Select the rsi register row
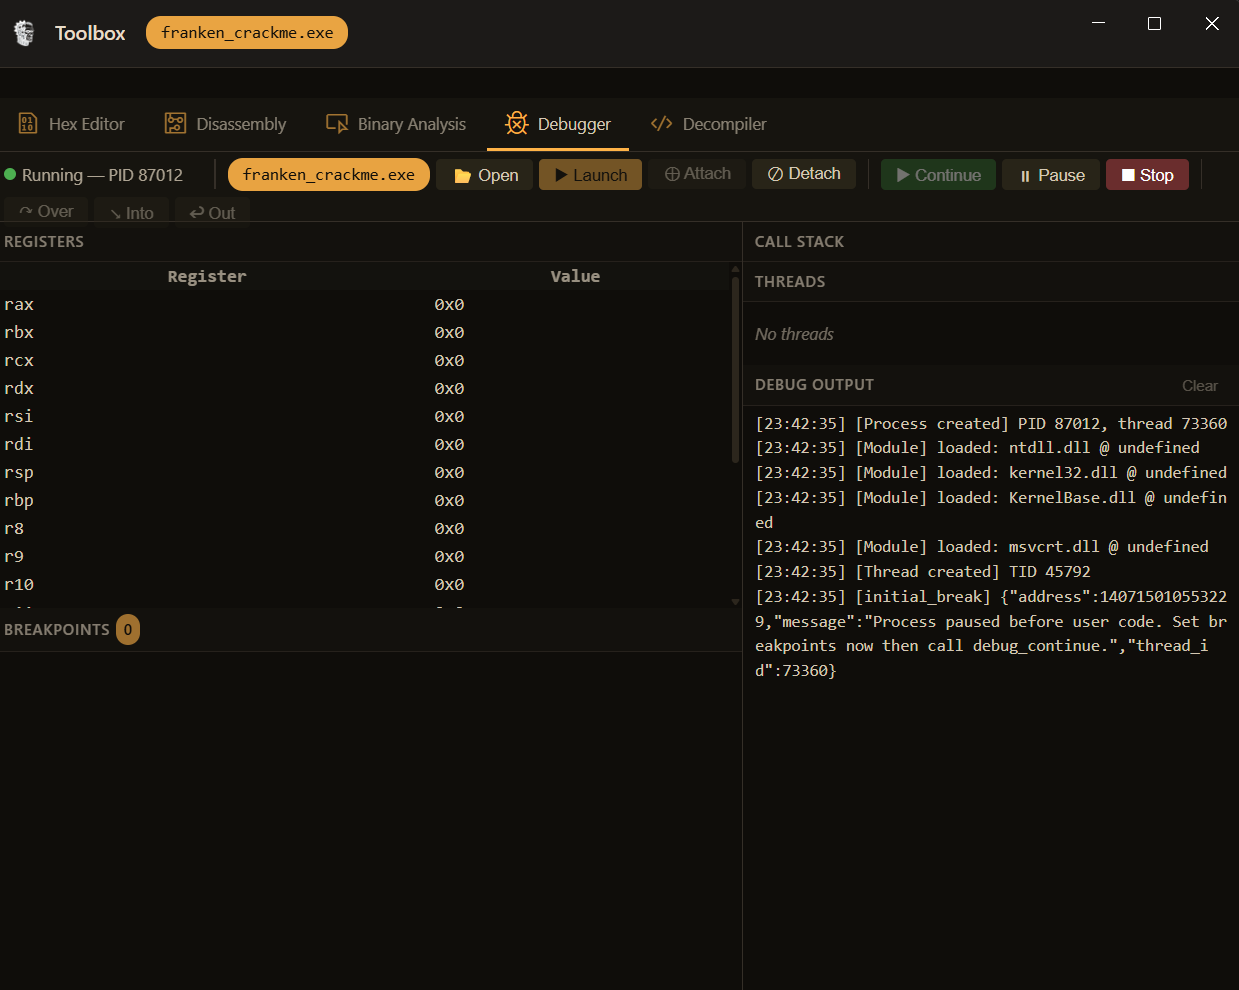Viewport: 1239px width, 990px height. (365, 416)
